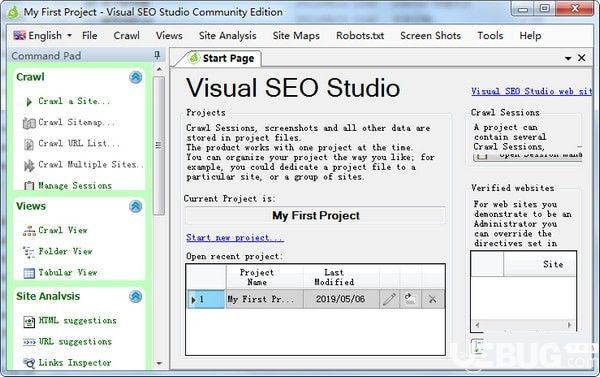Screen dimensions: 600x377
Task: Click the Start Page tab logo icon
Action: 194,58
